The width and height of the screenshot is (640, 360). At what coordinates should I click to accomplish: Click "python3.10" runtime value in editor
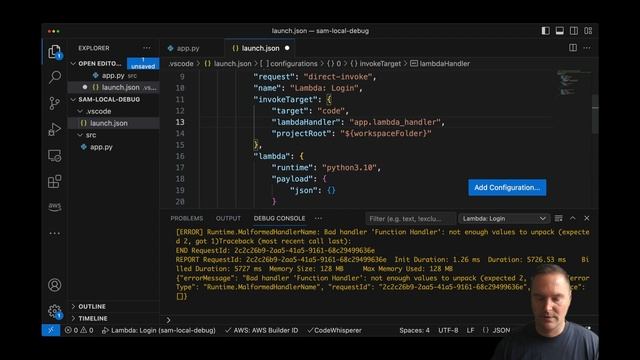(x=349, y=168)
